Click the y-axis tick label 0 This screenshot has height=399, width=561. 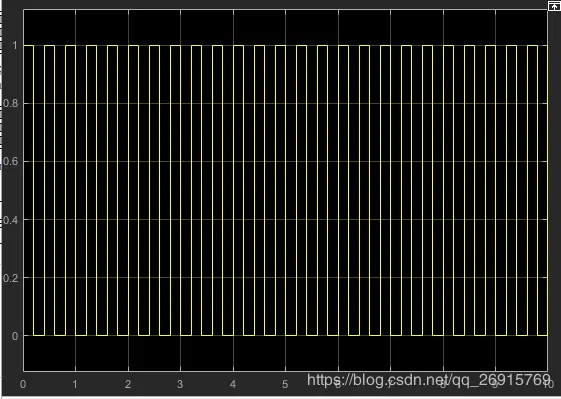pyautogui.click(x=15, y=336)
